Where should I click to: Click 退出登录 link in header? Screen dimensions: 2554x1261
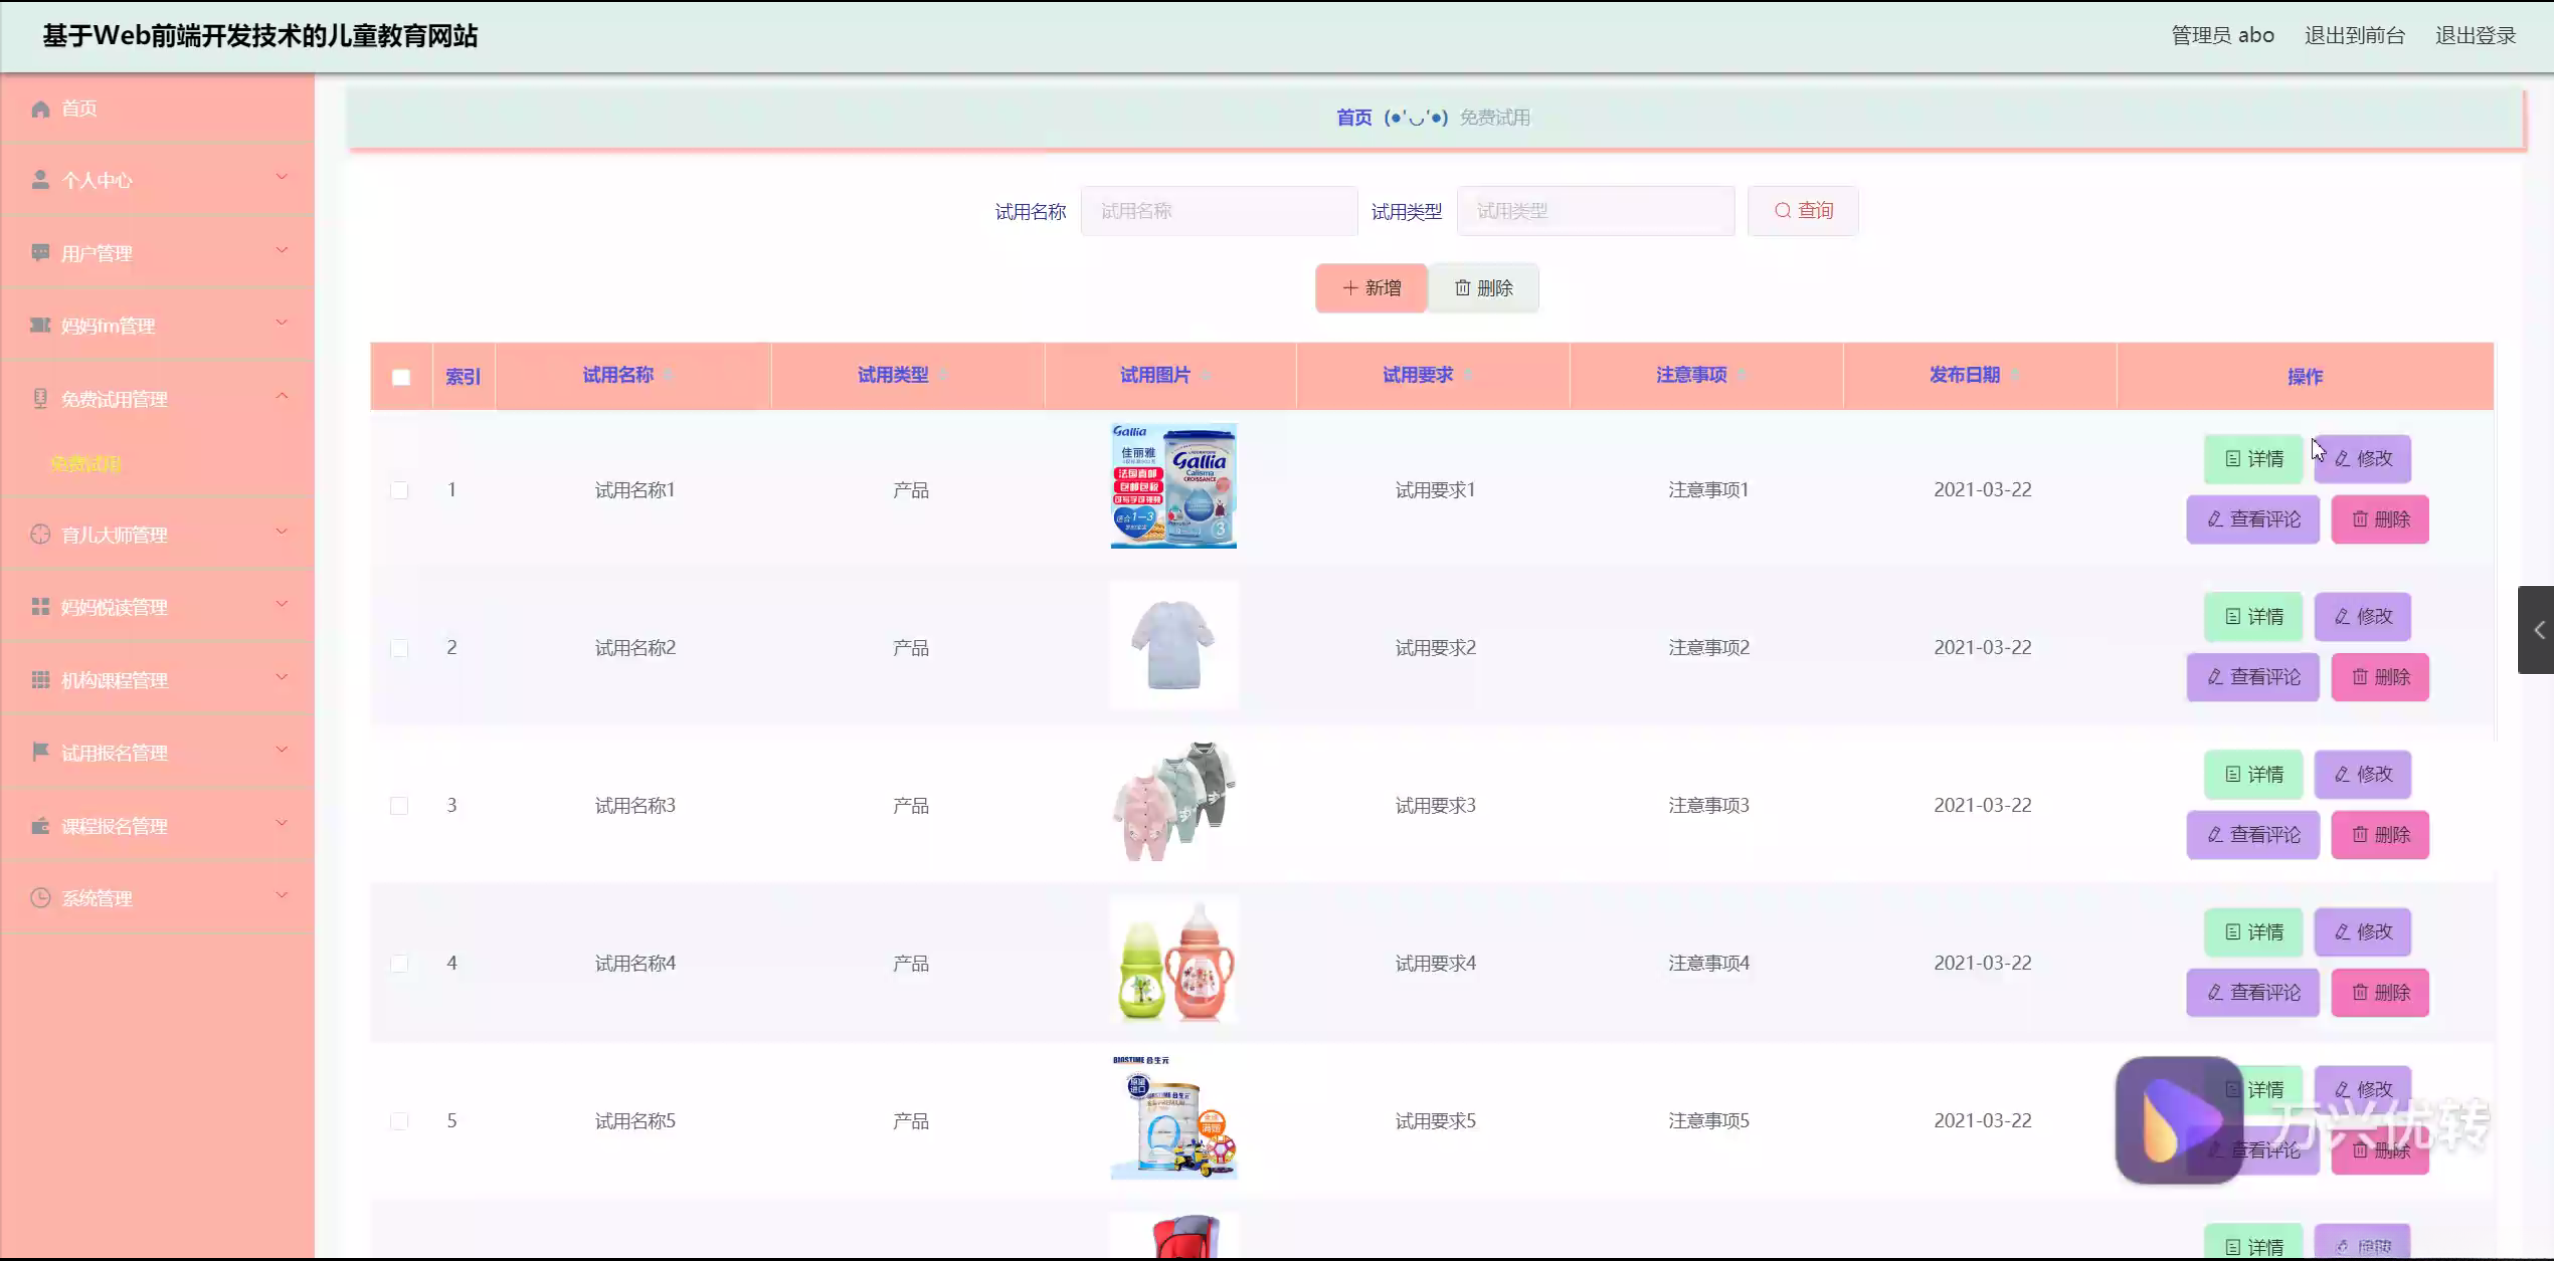click(x=2474, y=36)
